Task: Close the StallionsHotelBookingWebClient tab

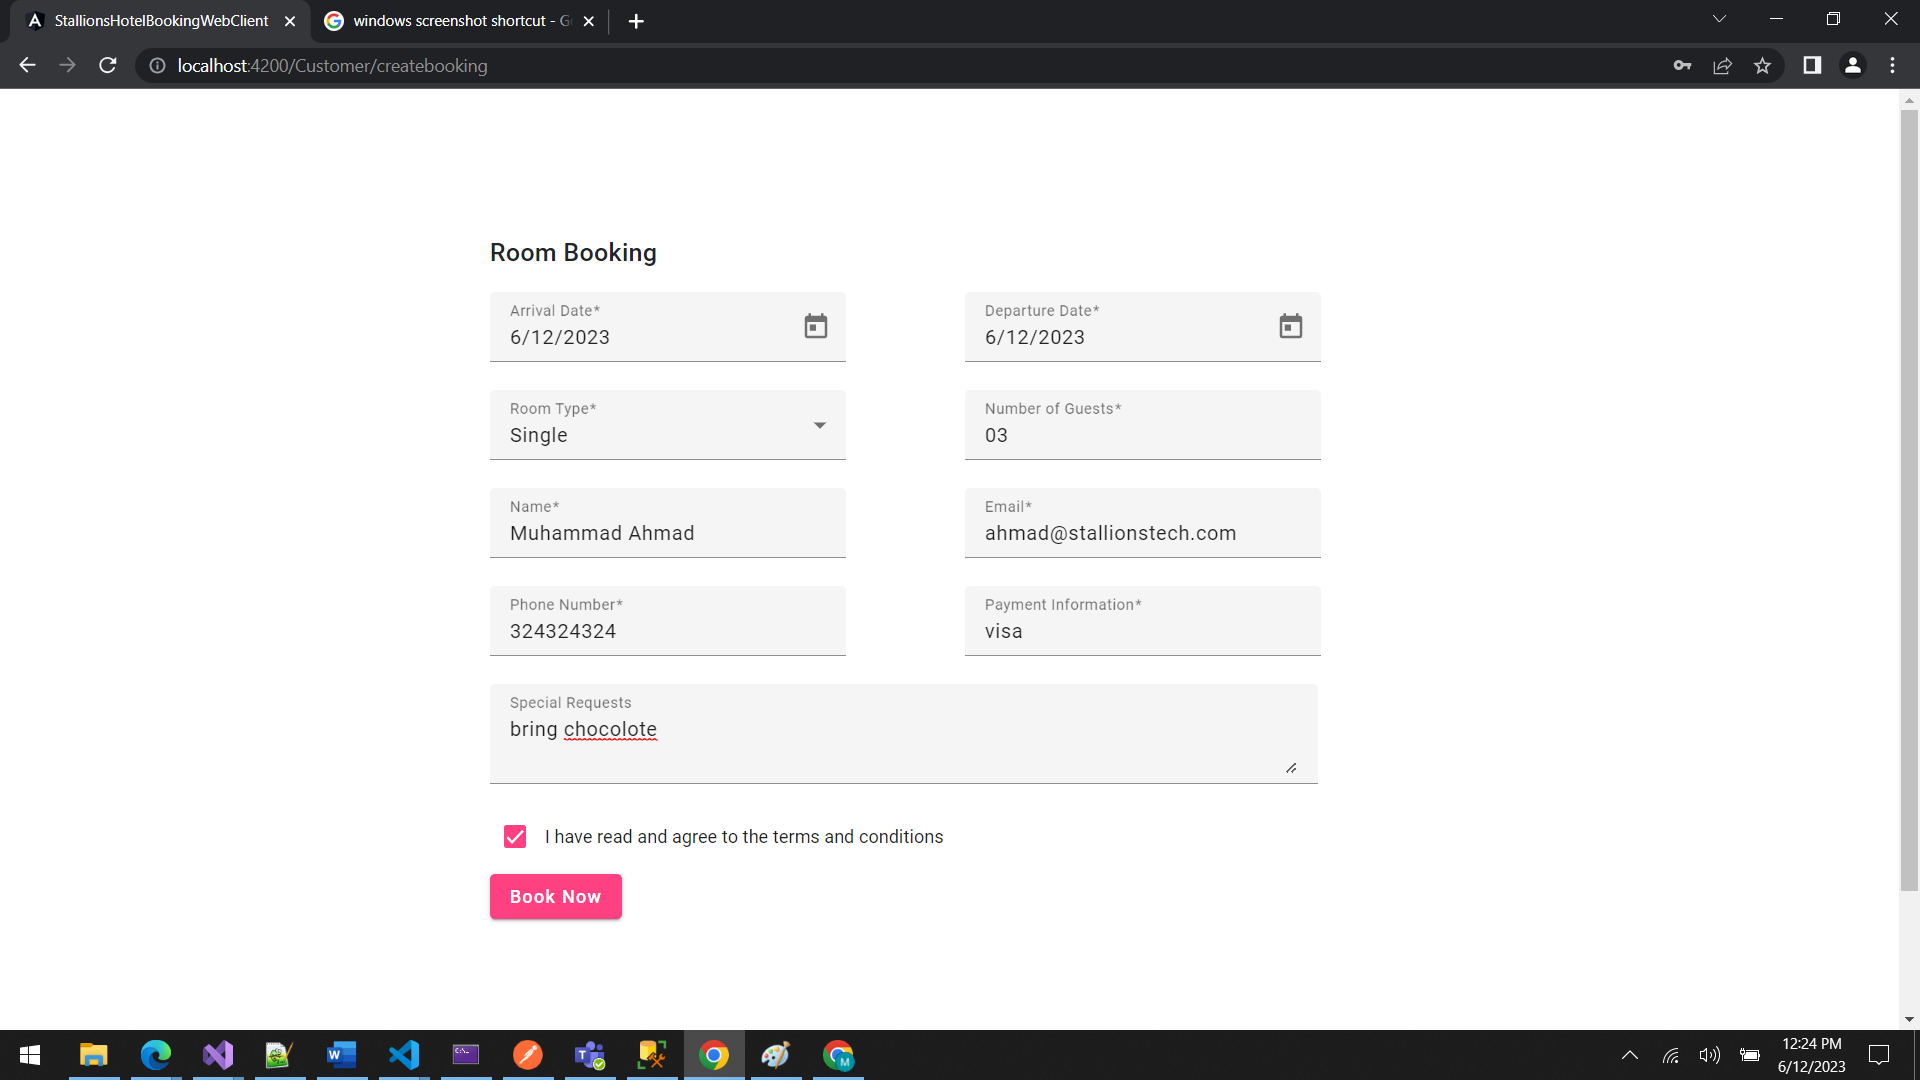Action: [290, 21]
